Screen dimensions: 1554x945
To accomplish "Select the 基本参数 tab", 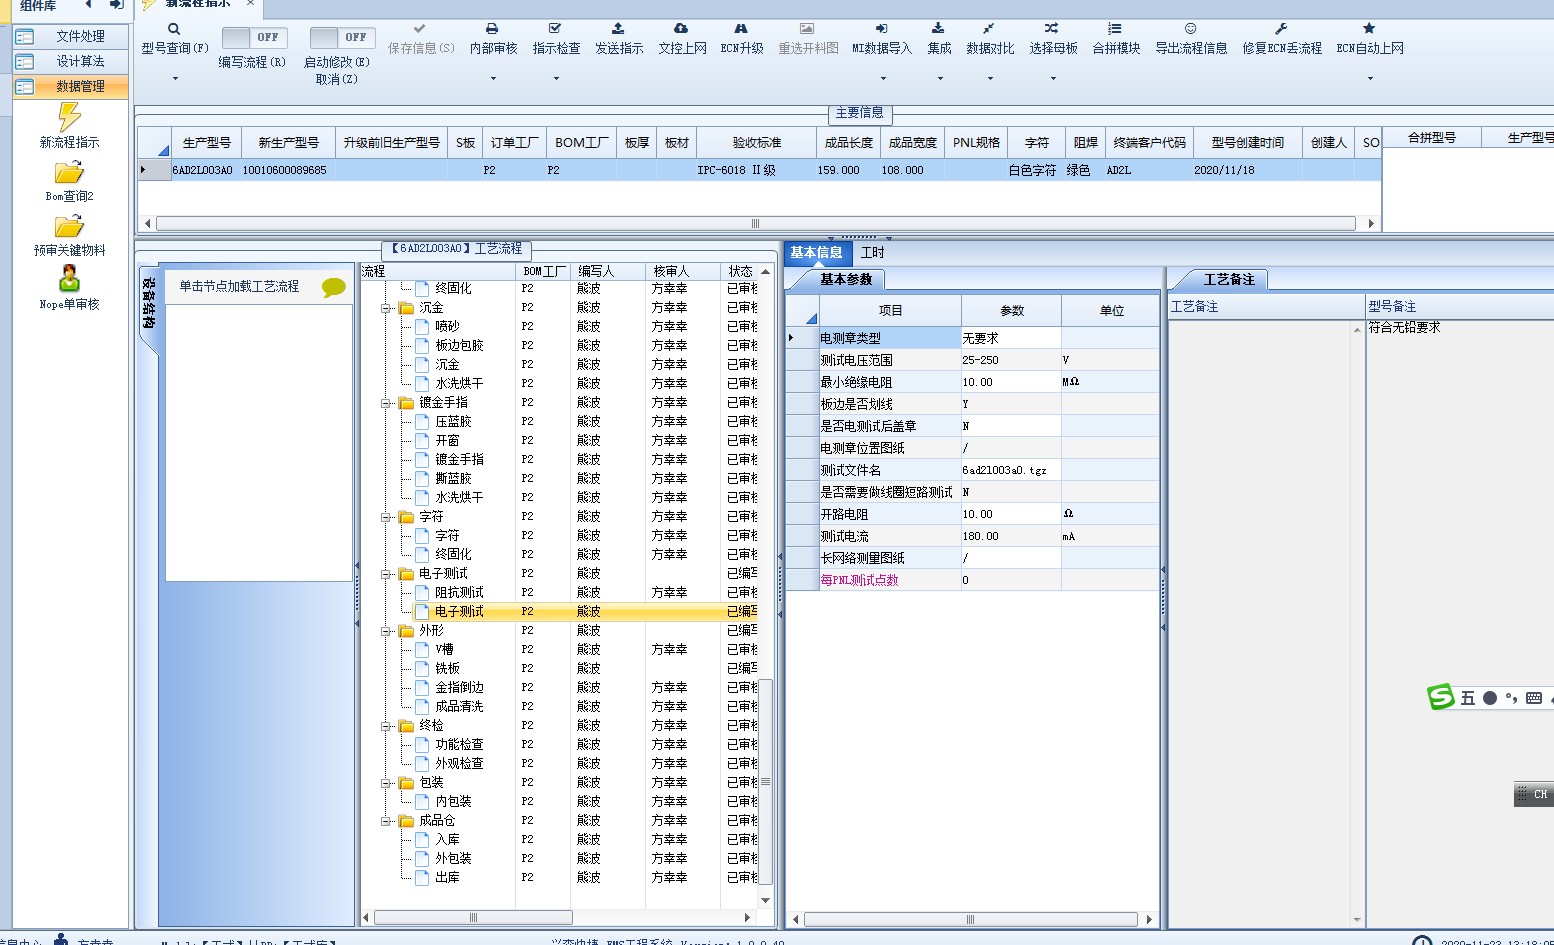I will tap(846, 280).
